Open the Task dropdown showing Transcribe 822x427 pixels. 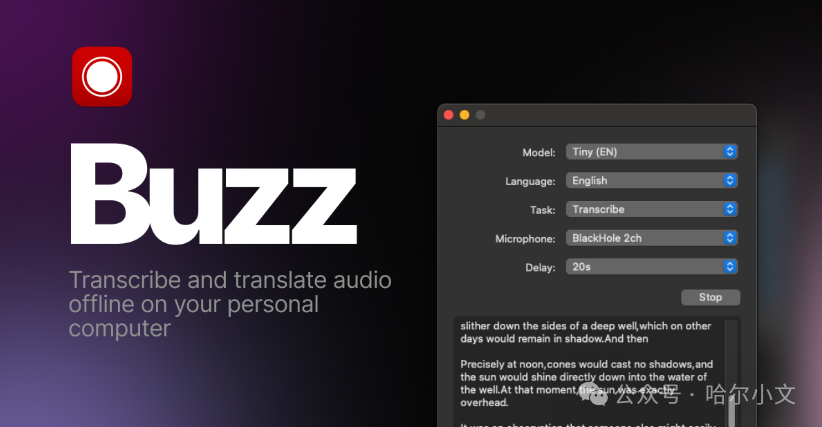[x=652, y=210]
